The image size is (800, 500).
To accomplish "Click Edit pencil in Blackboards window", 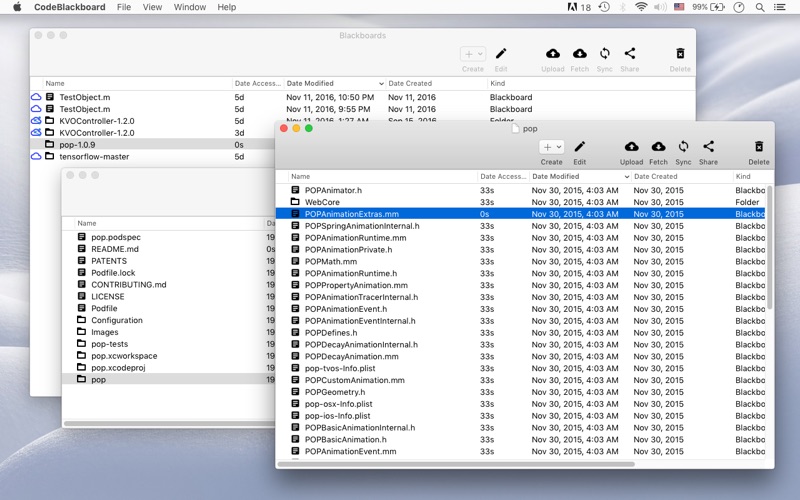I will tap(501, 54).
